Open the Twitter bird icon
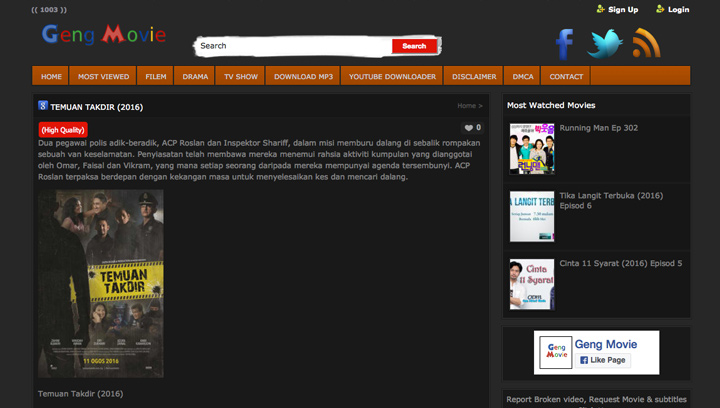 pyautogui.click(x=604, y=43)
